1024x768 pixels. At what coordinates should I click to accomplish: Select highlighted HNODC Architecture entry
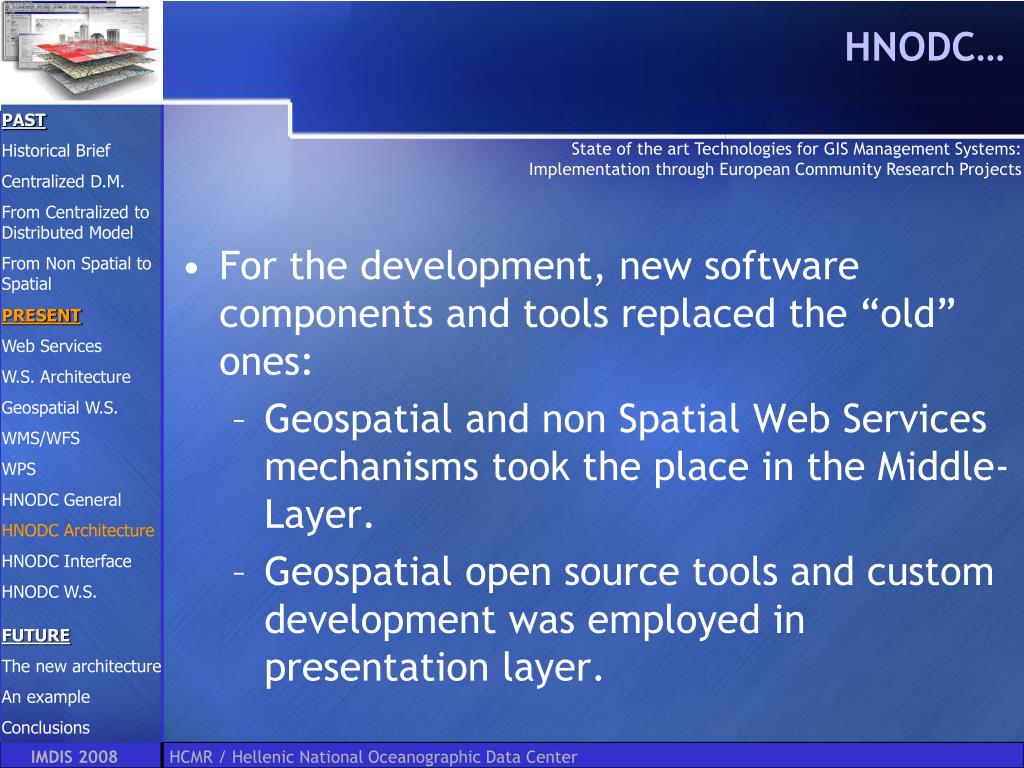pos(78,530)
